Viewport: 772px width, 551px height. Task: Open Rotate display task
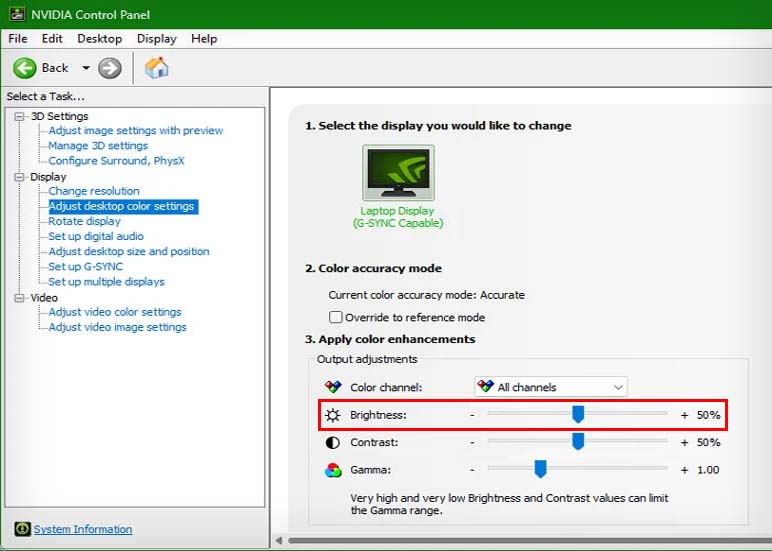84,221
